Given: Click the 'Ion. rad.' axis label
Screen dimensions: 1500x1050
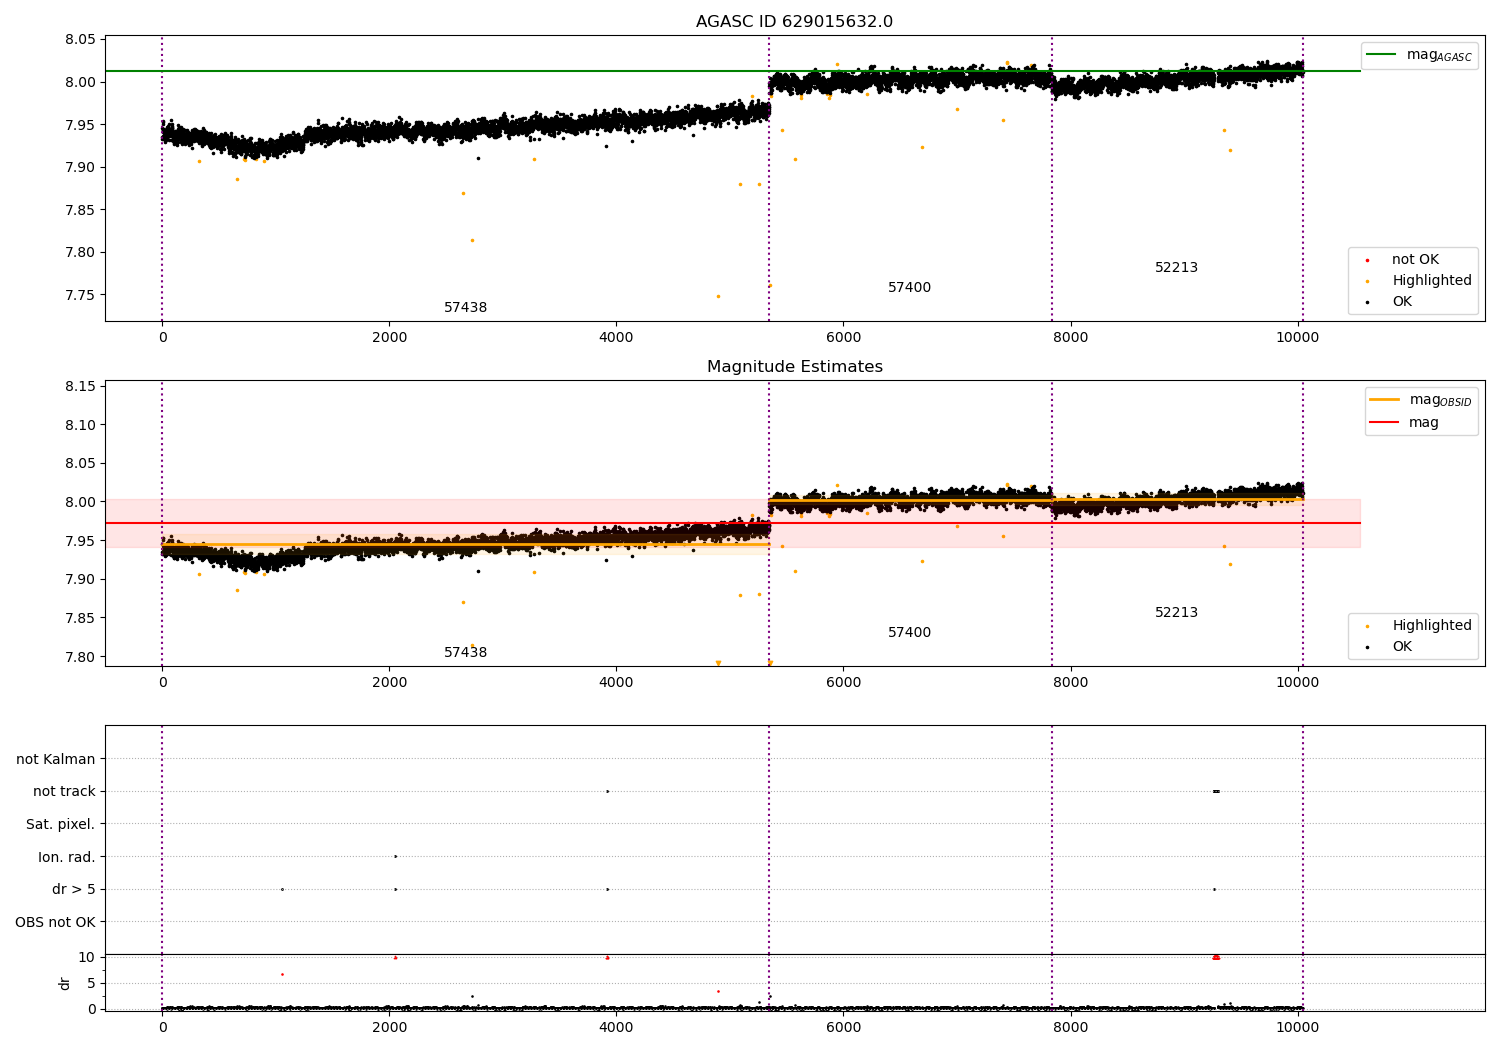Looking at the screenshot, I should [x=67, y=857].
